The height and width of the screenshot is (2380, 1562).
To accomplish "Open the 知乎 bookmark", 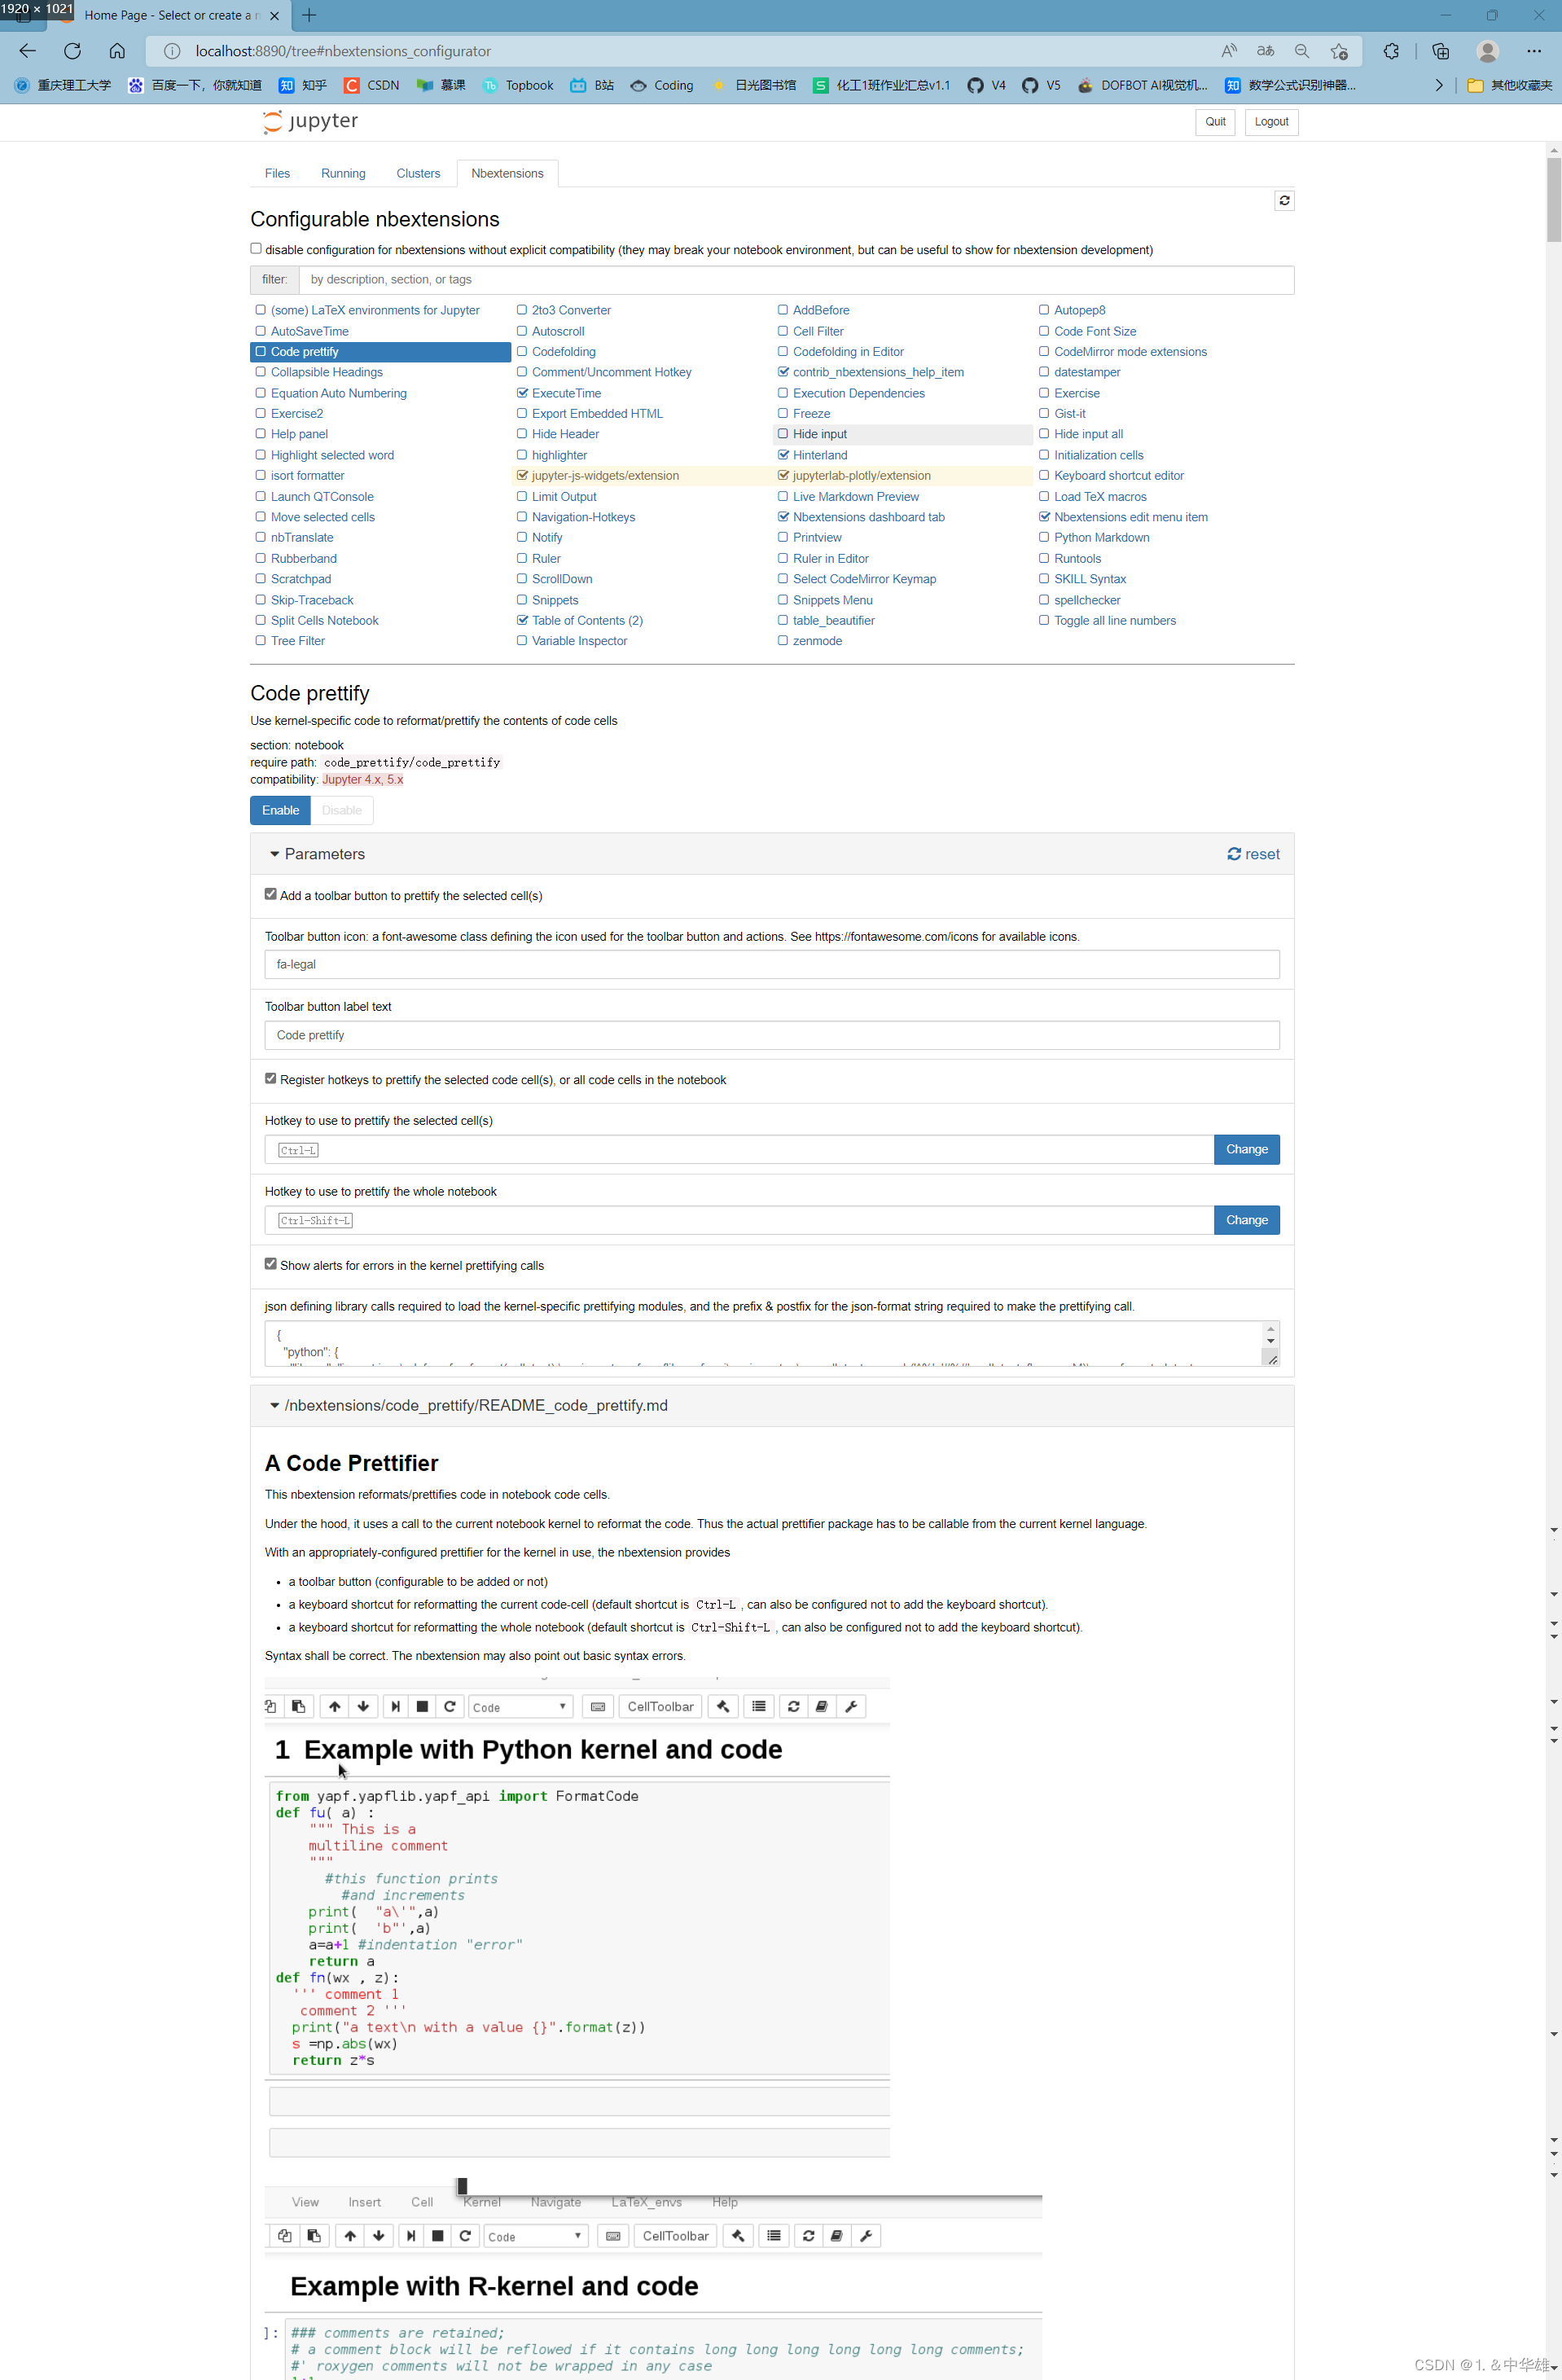I will (x=303, y=85).
